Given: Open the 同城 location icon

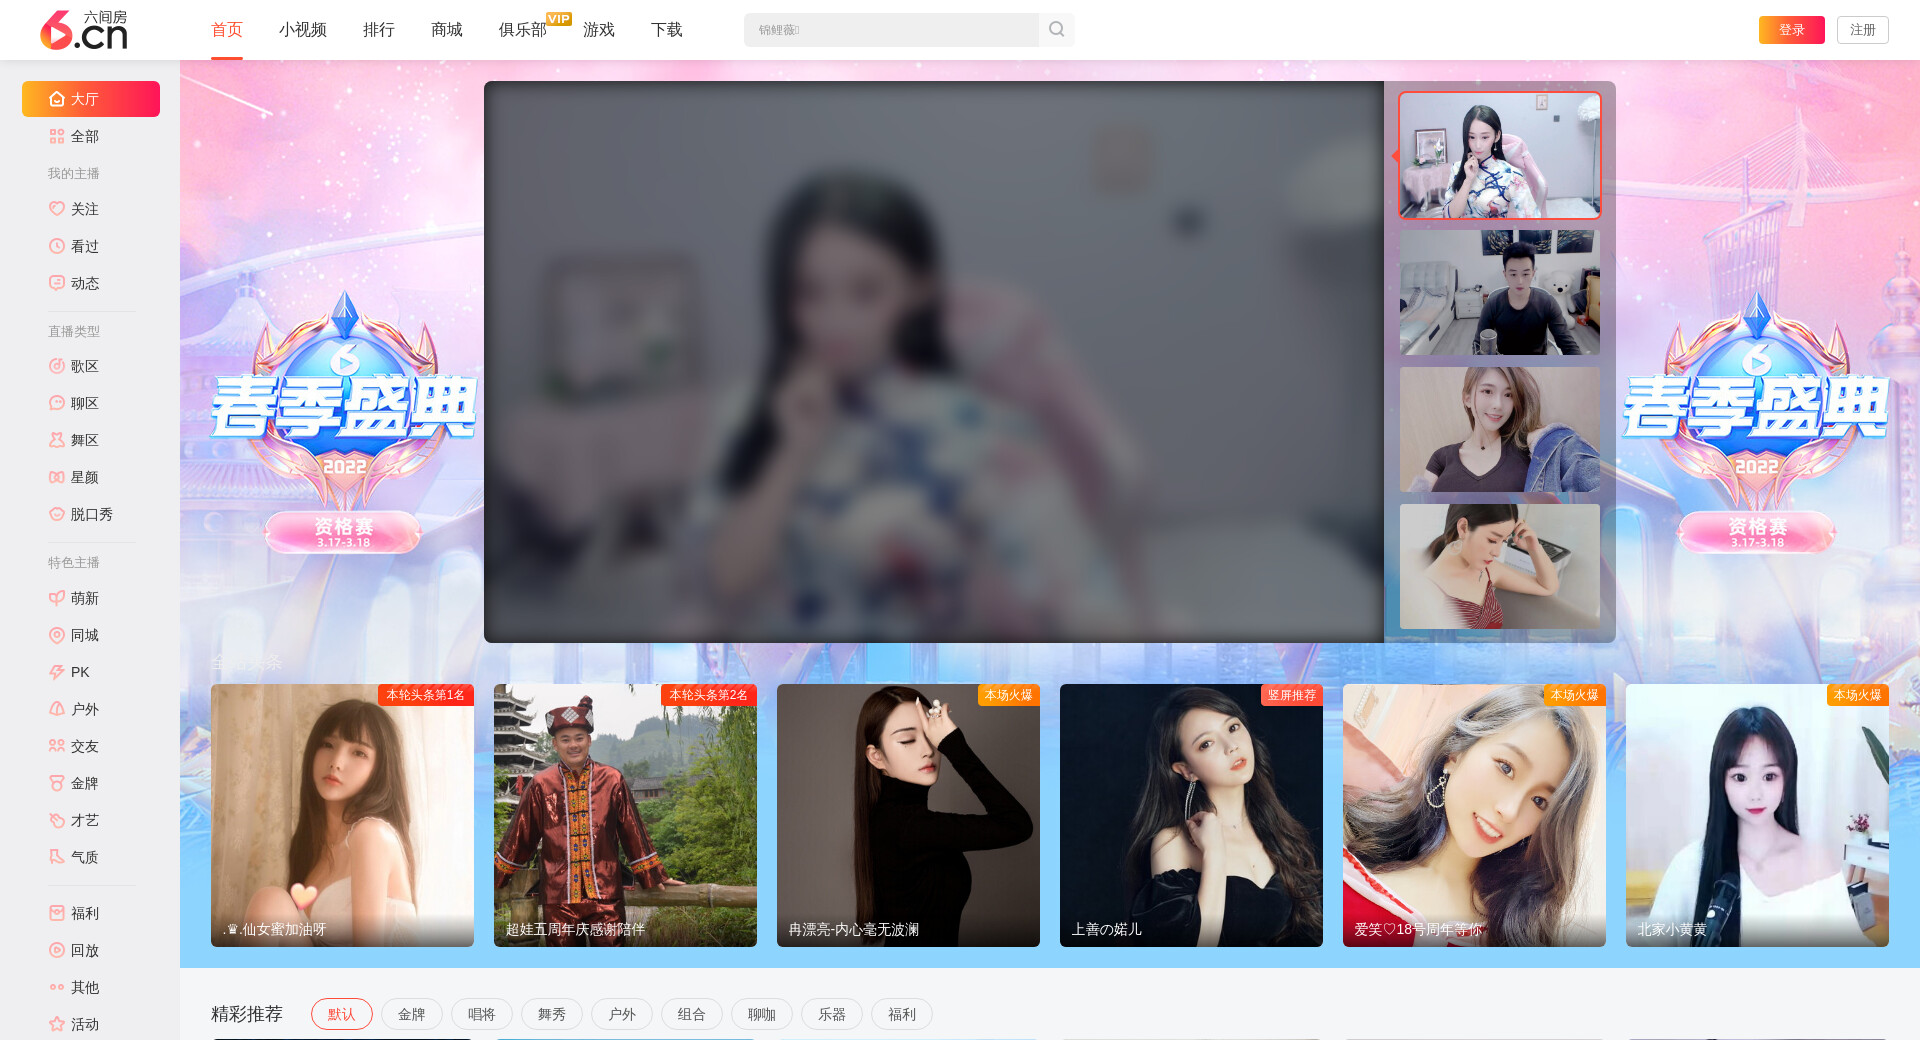Looking at the screenshot, I should click(57, 635).
